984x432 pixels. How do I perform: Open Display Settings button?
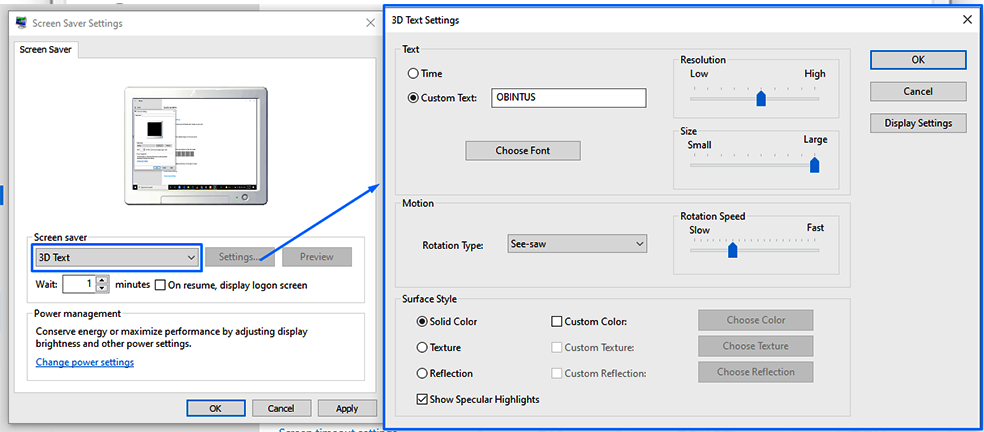coord(918,123)
